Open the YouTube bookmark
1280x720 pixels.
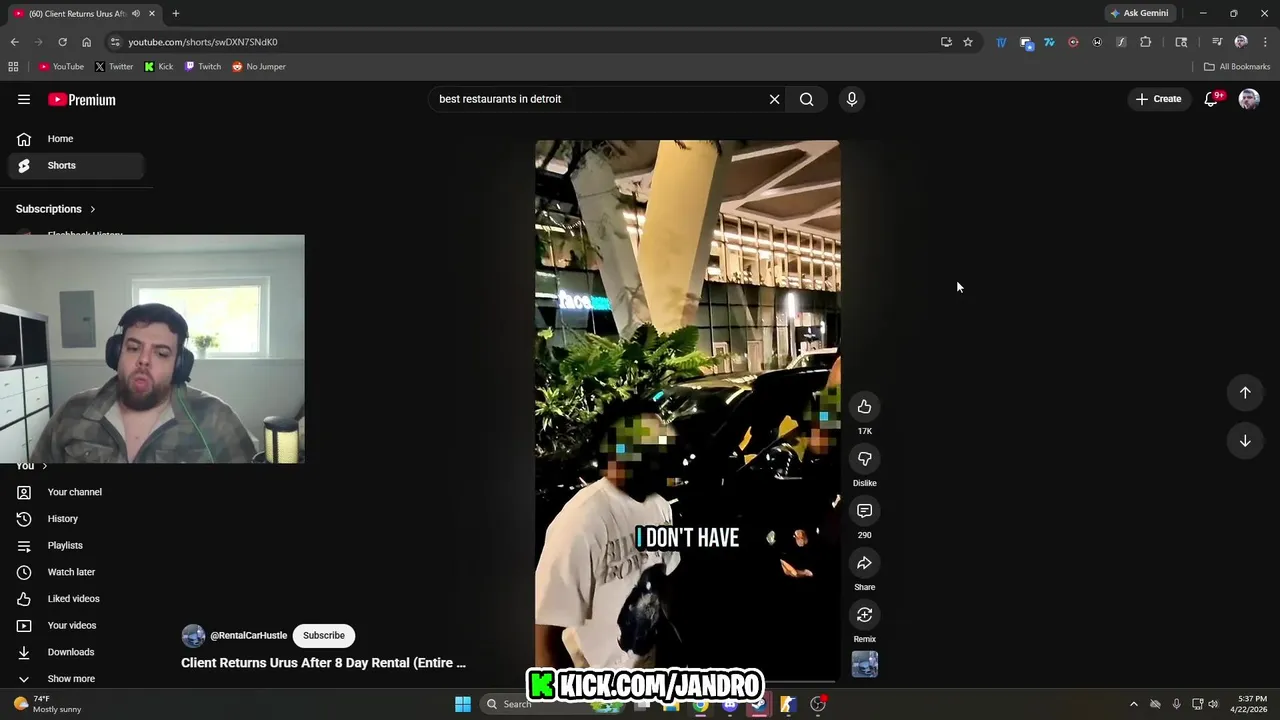coord(61,67)
